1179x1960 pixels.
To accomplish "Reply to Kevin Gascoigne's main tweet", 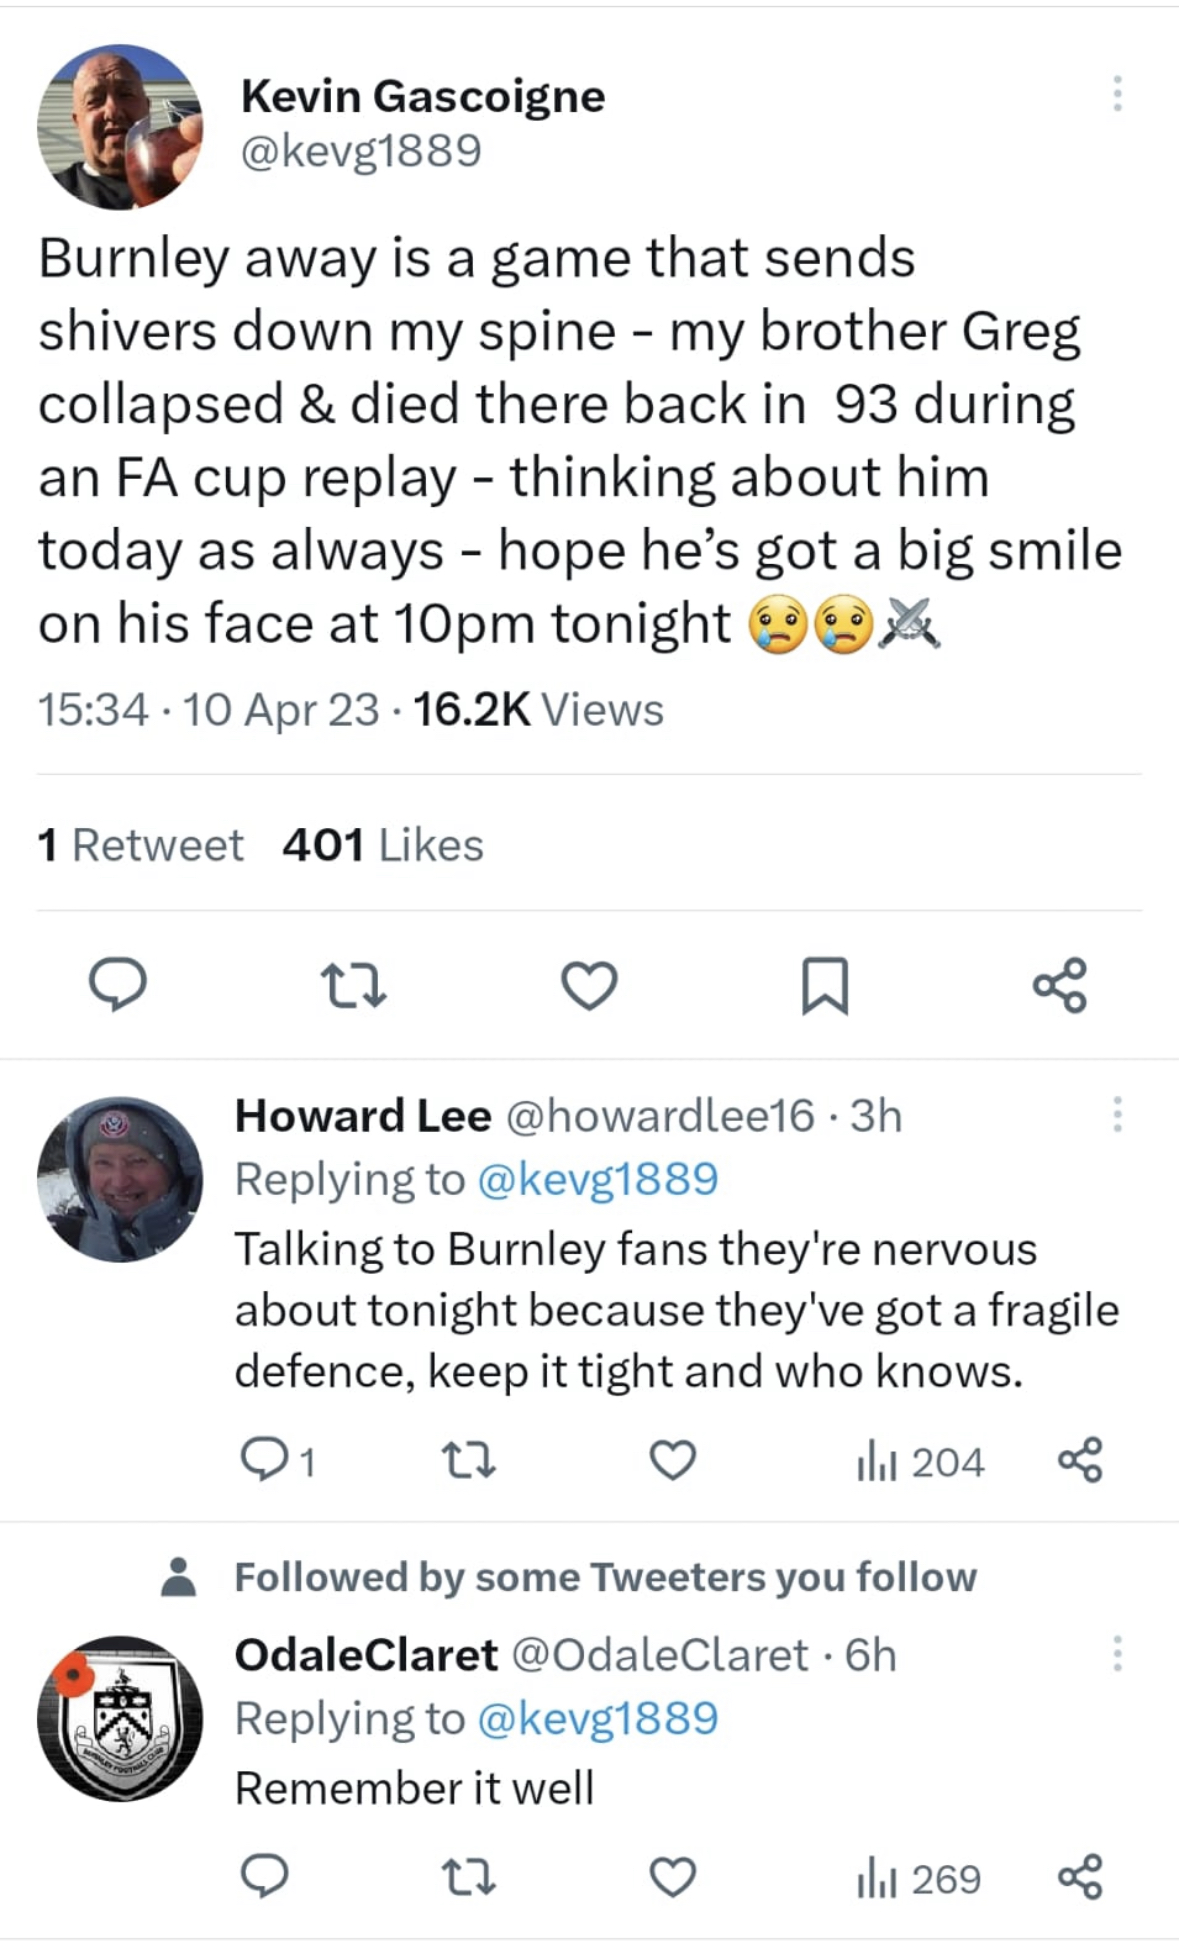I will pyautogui.click(x=118, y=985).
